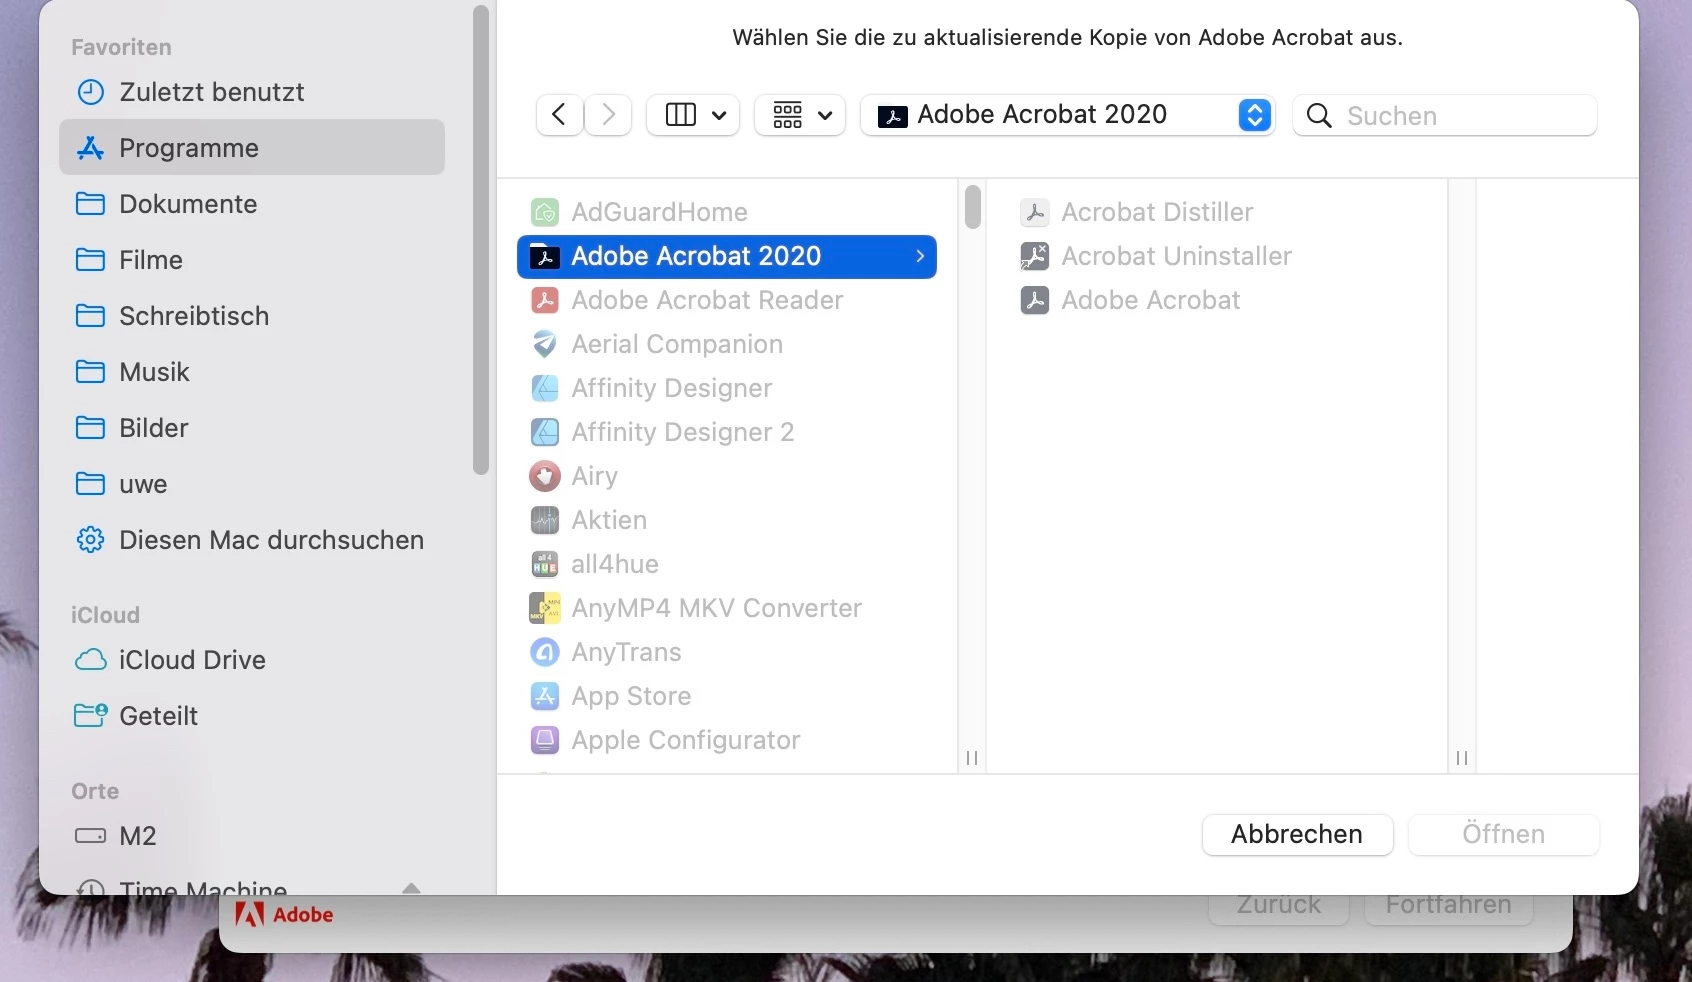Open the Adobe Acrobat 2020 path popup
1692x982 pixels.
pyautogui.click(x=1067, y=115)
